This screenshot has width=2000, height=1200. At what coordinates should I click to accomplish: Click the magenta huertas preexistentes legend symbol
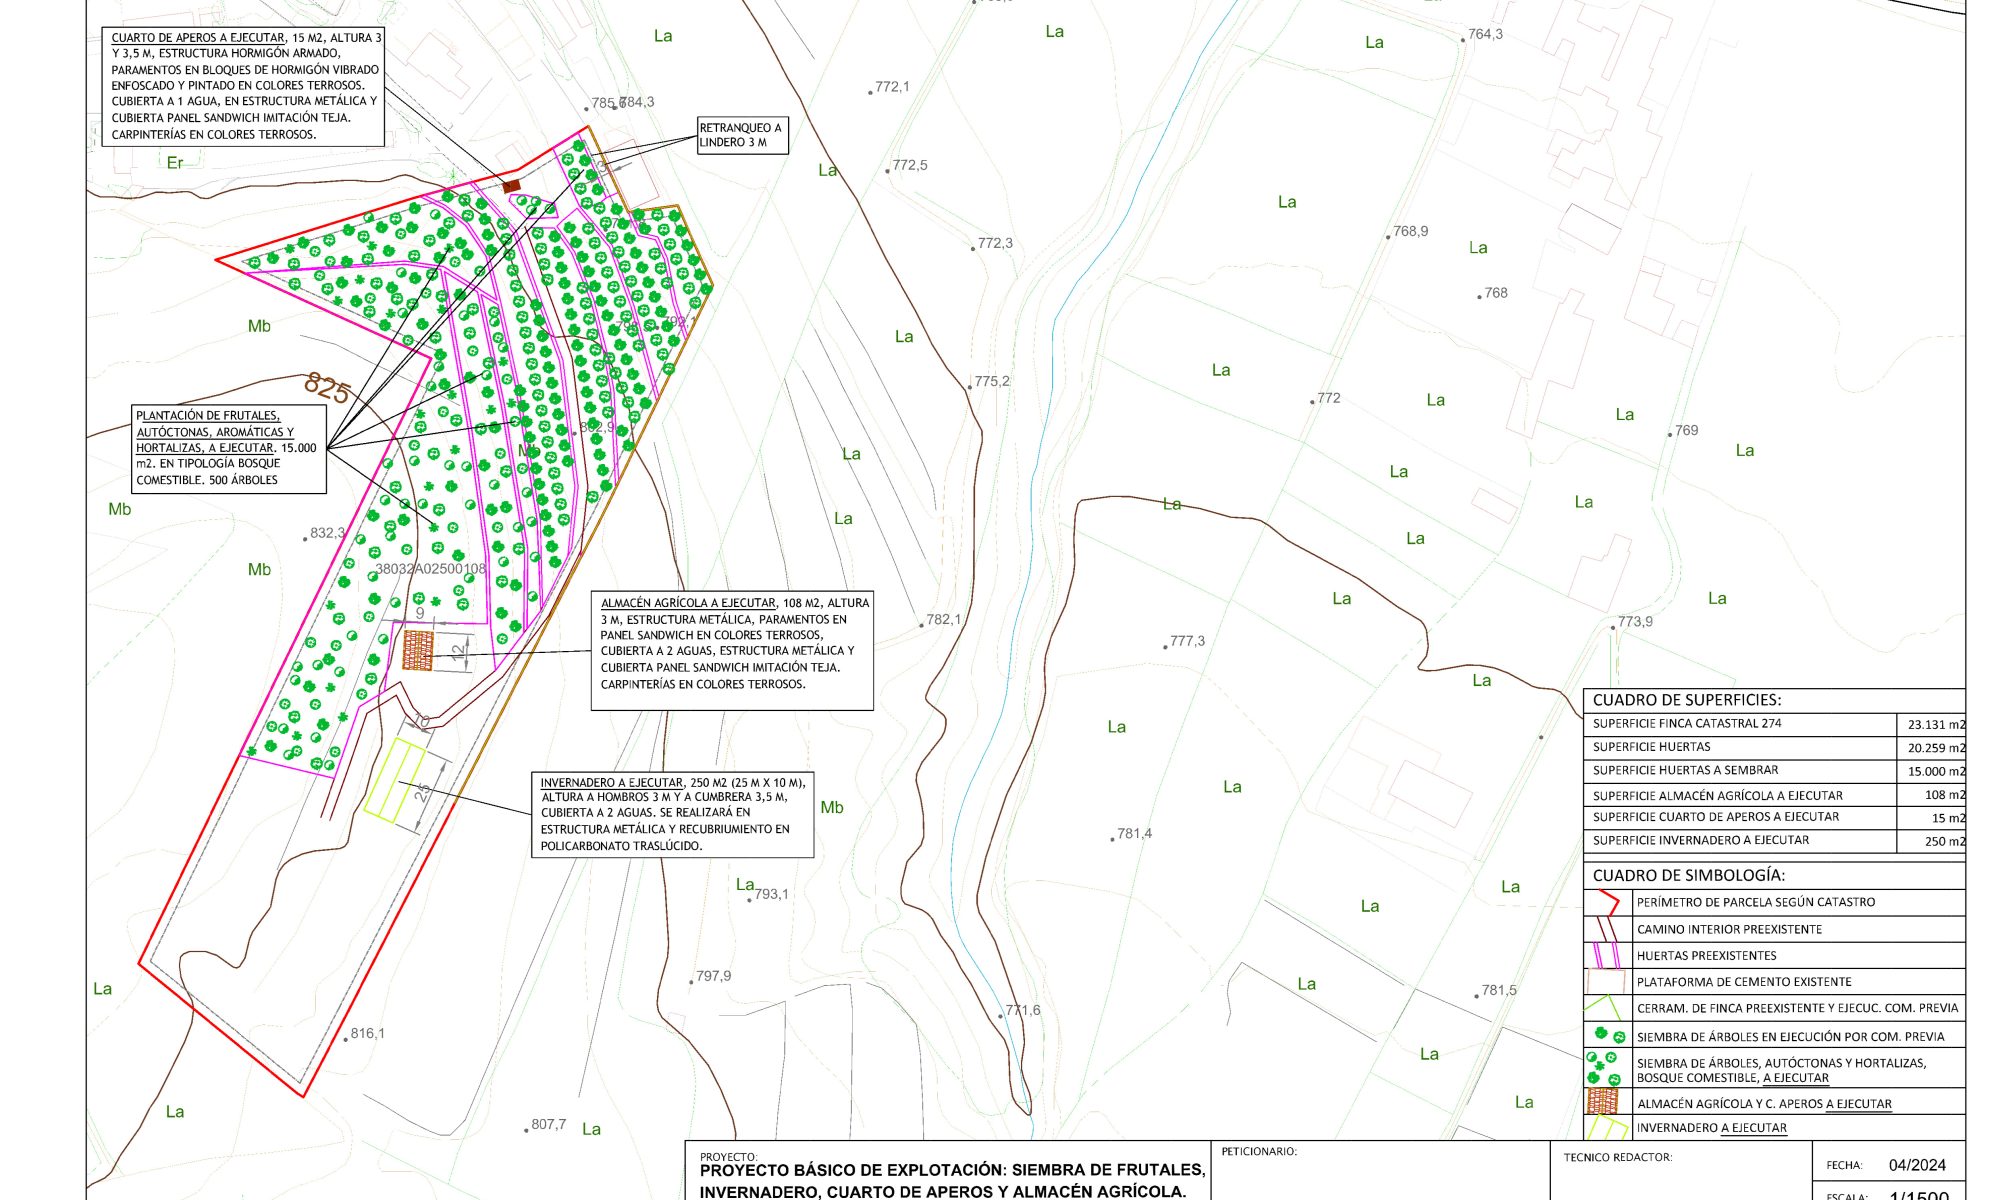pyautogui.click(x=1606, y=956)
